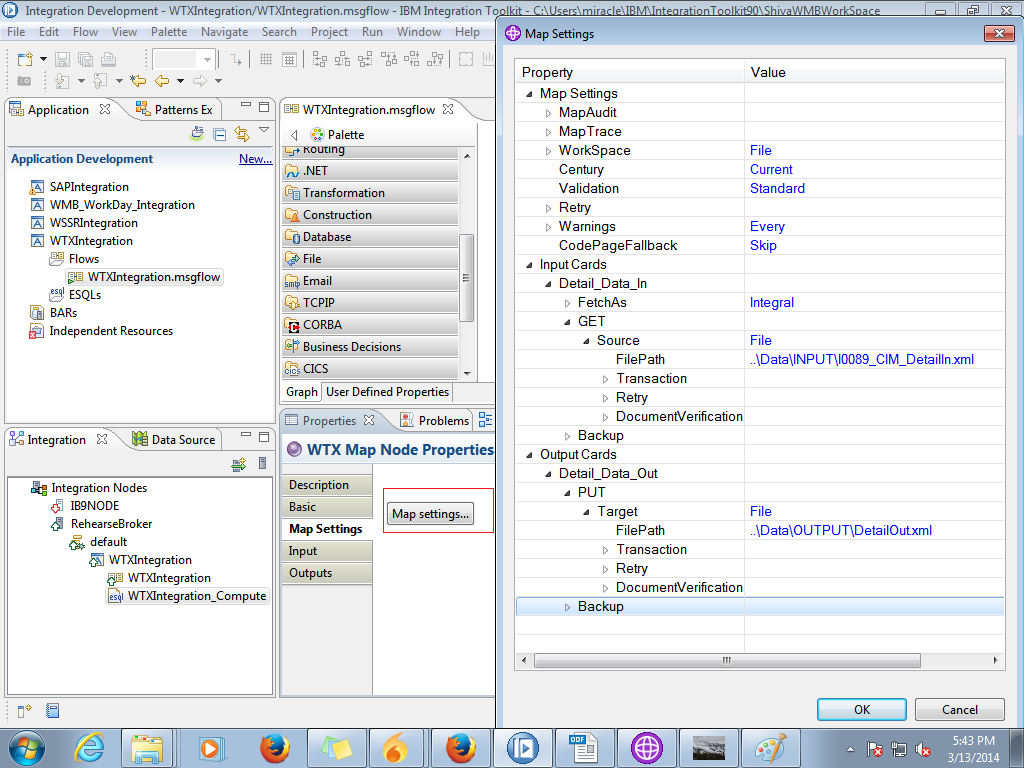This screenshot has width=1024, height=768.
Task: Select the IB9NODE integration node
Action: 95,505
